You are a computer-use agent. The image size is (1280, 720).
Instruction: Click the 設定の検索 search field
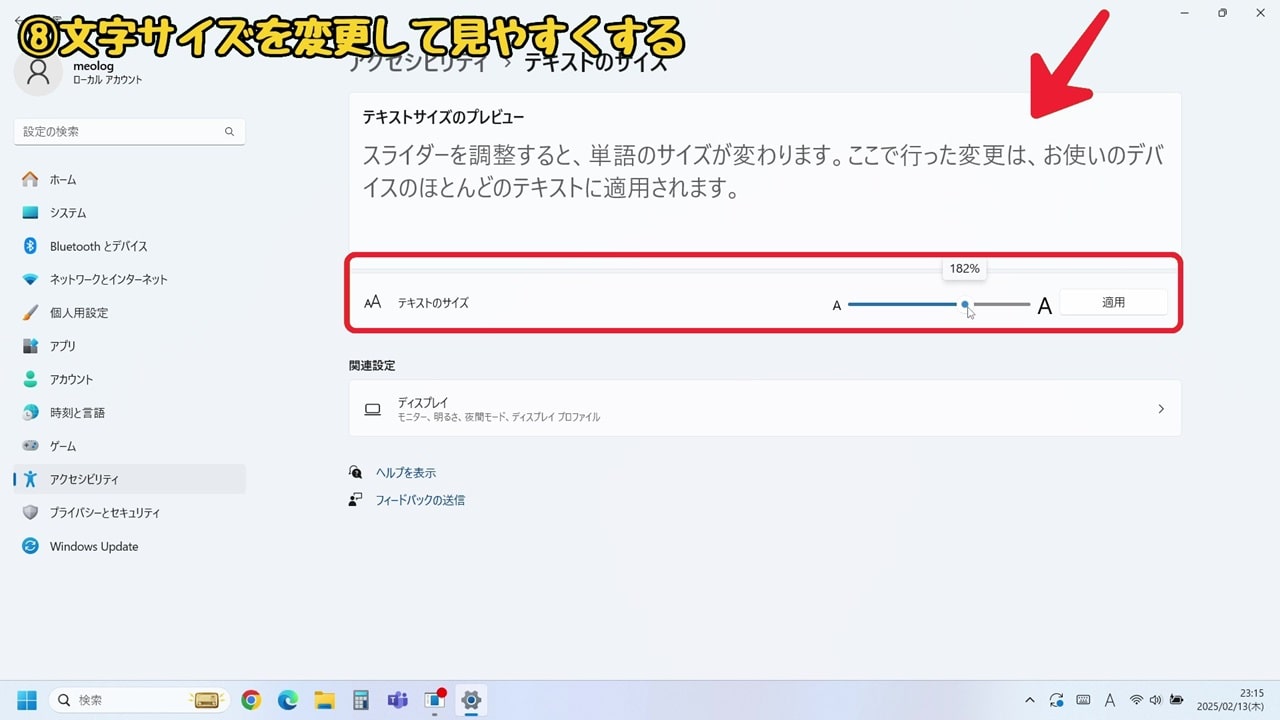click(129, 131)
